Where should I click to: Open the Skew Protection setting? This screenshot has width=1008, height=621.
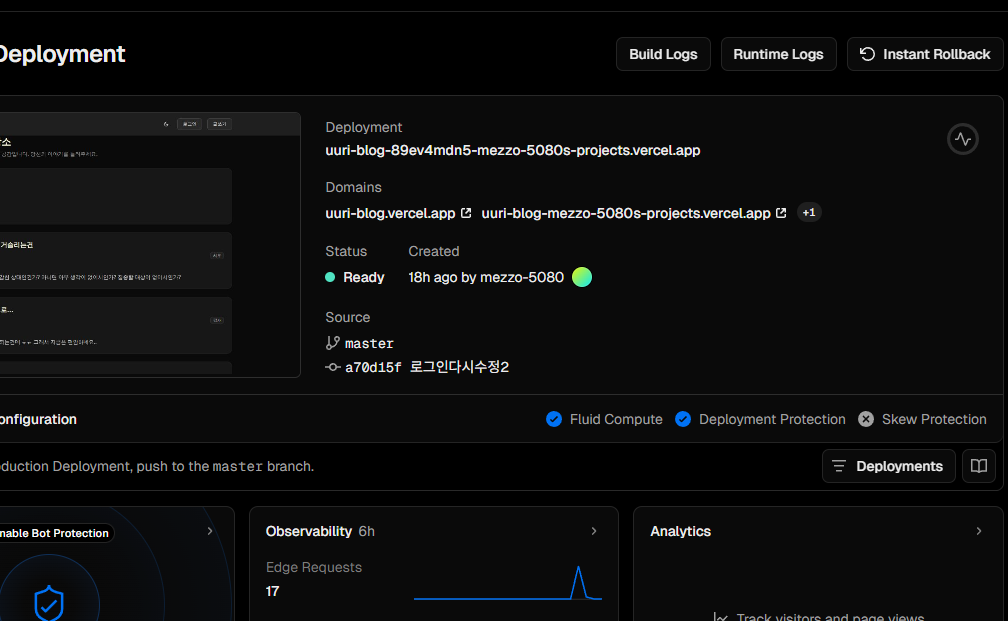pos(934,419)
